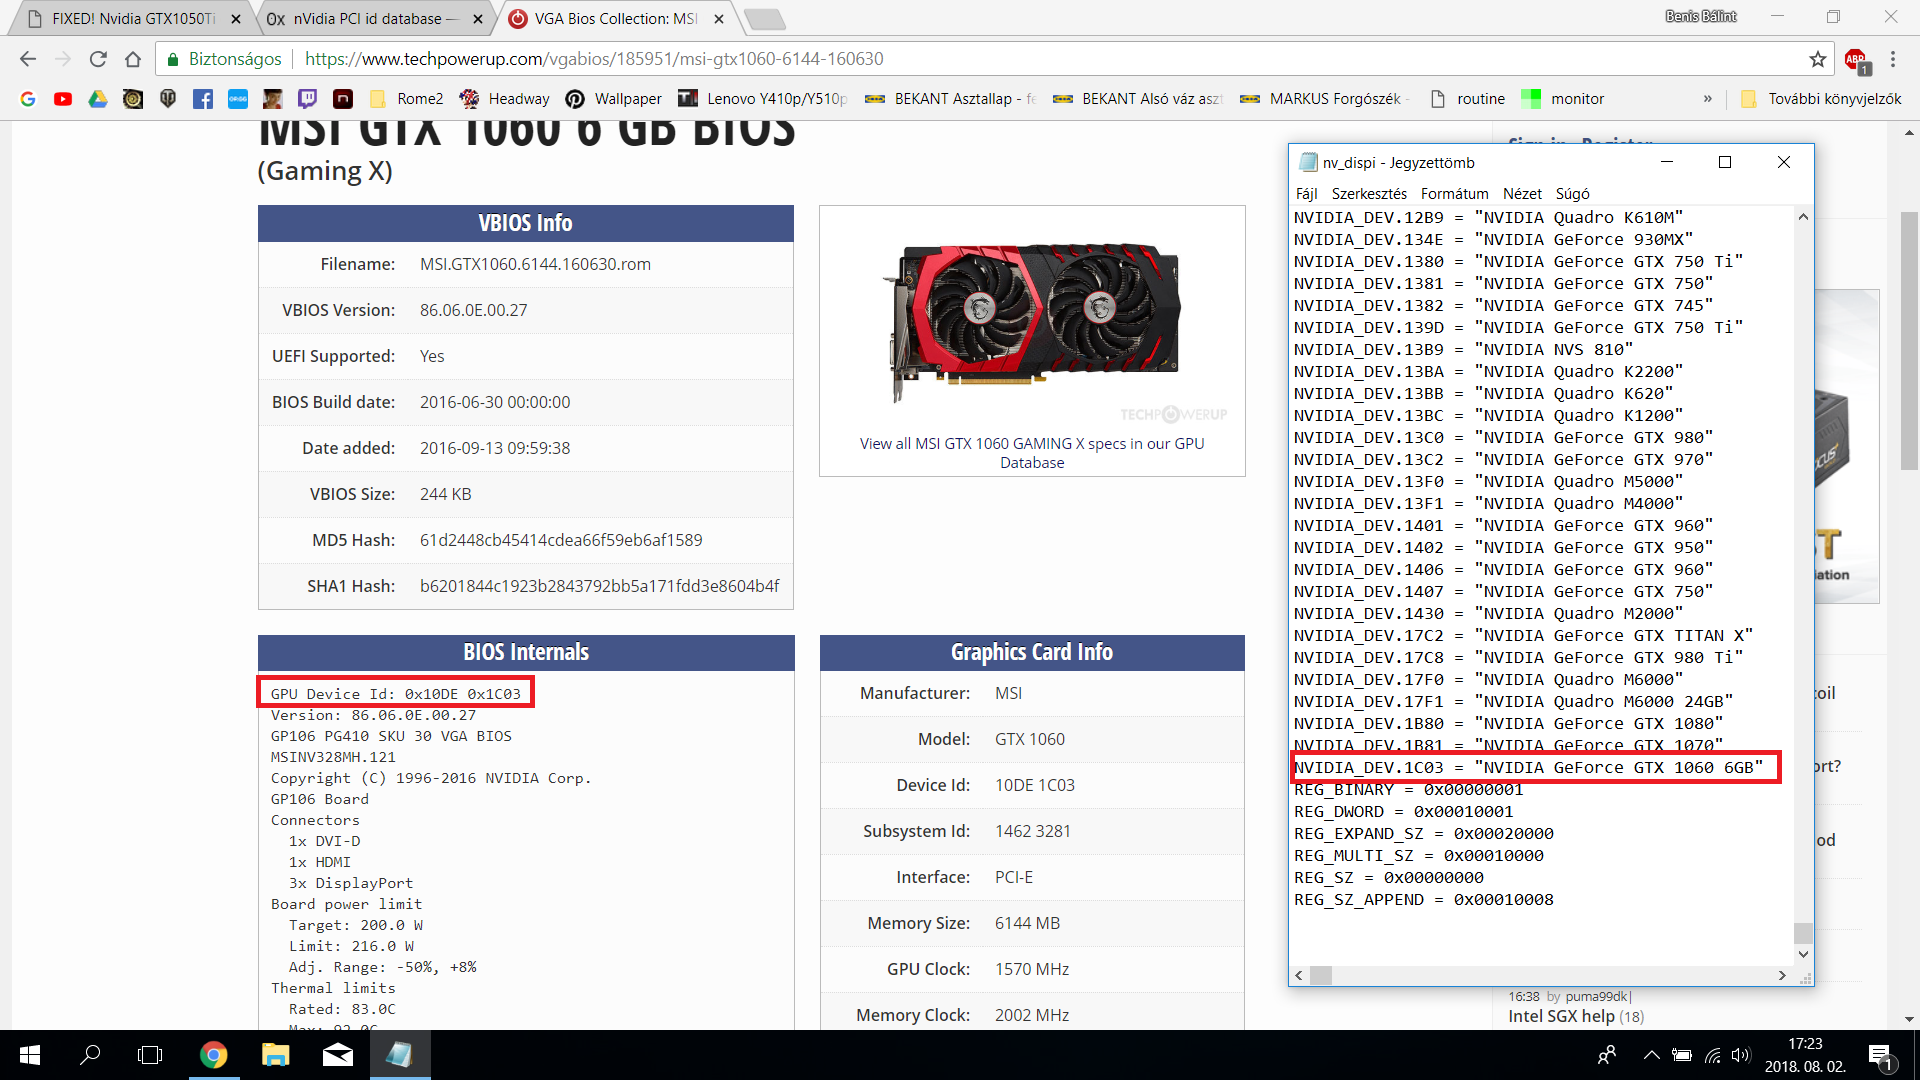Show hidden system tray icons
This screenshot has width=1920, height=1080.
click(x=1651, y=1055)
